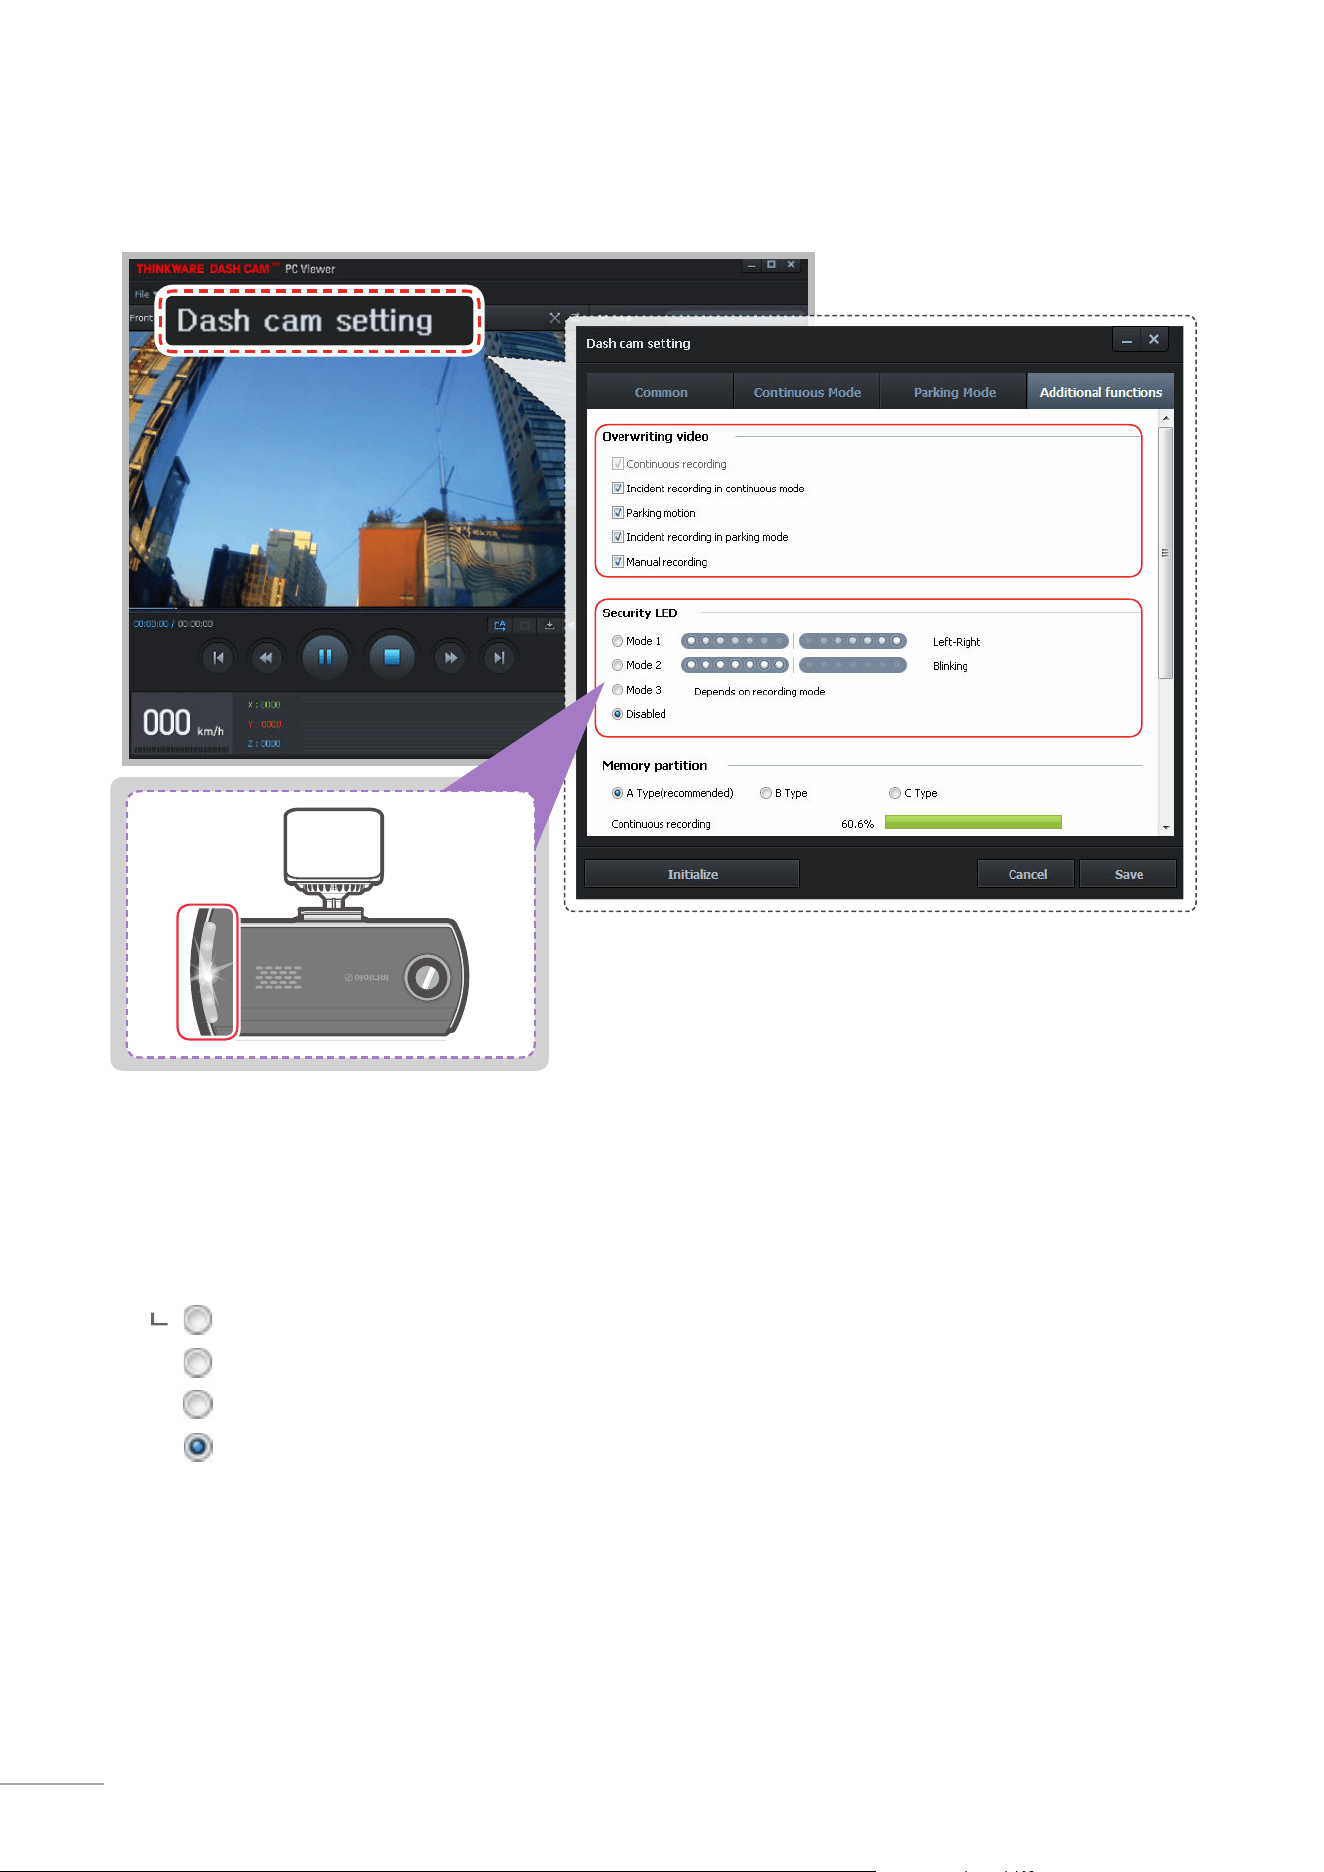1324x1872 pixels.
Task: Select A Type(recommended) memory partition
Action: [x=617, y=793]
